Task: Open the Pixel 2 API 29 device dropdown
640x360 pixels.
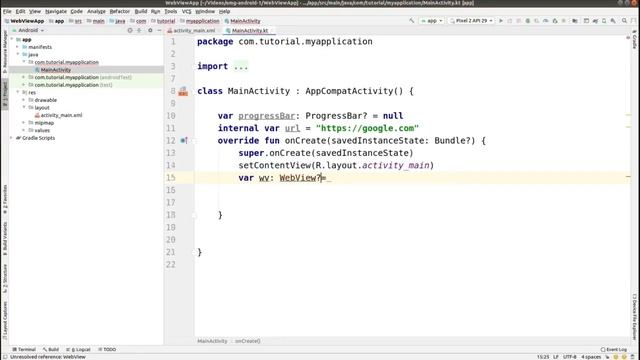Action: coord(471,20)
